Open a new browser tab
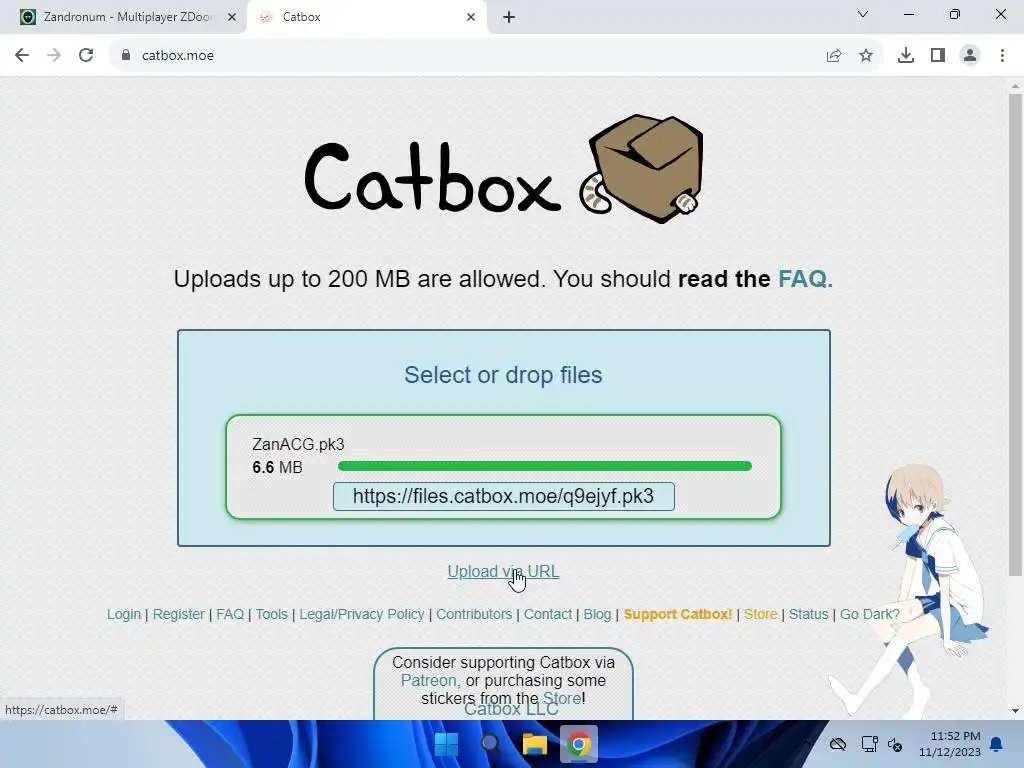The height and width of the screenshot is (768, 1024). tap(509, 17)
